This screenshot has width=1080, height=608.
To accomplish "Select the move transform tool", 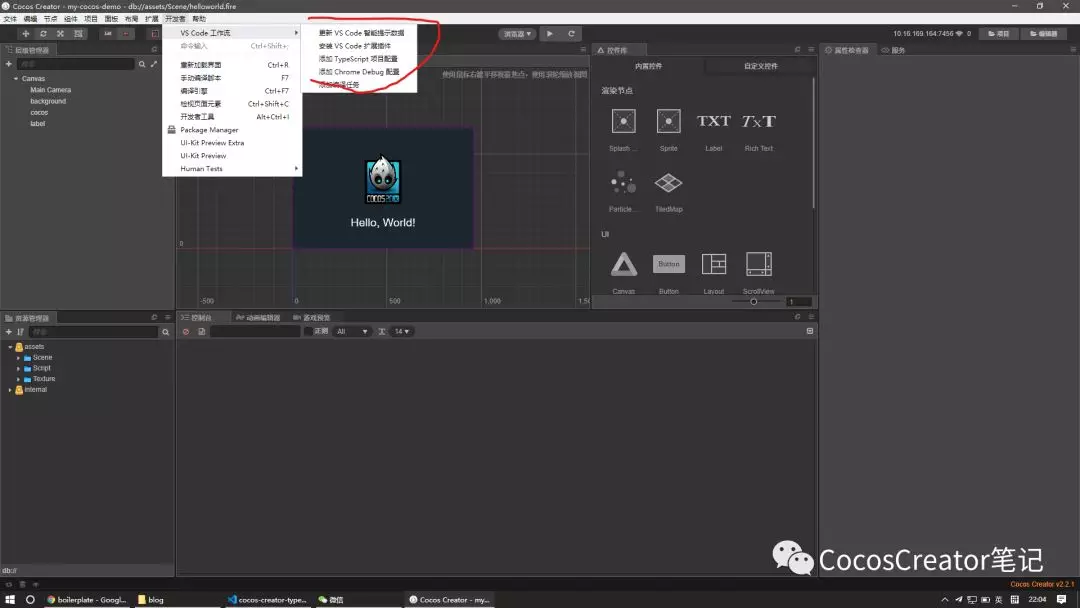I will click(x=25, y=34).
